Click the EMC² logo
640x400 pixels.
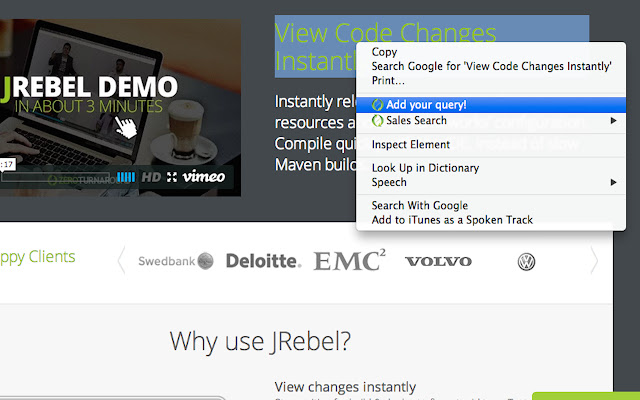click(350, 261)
